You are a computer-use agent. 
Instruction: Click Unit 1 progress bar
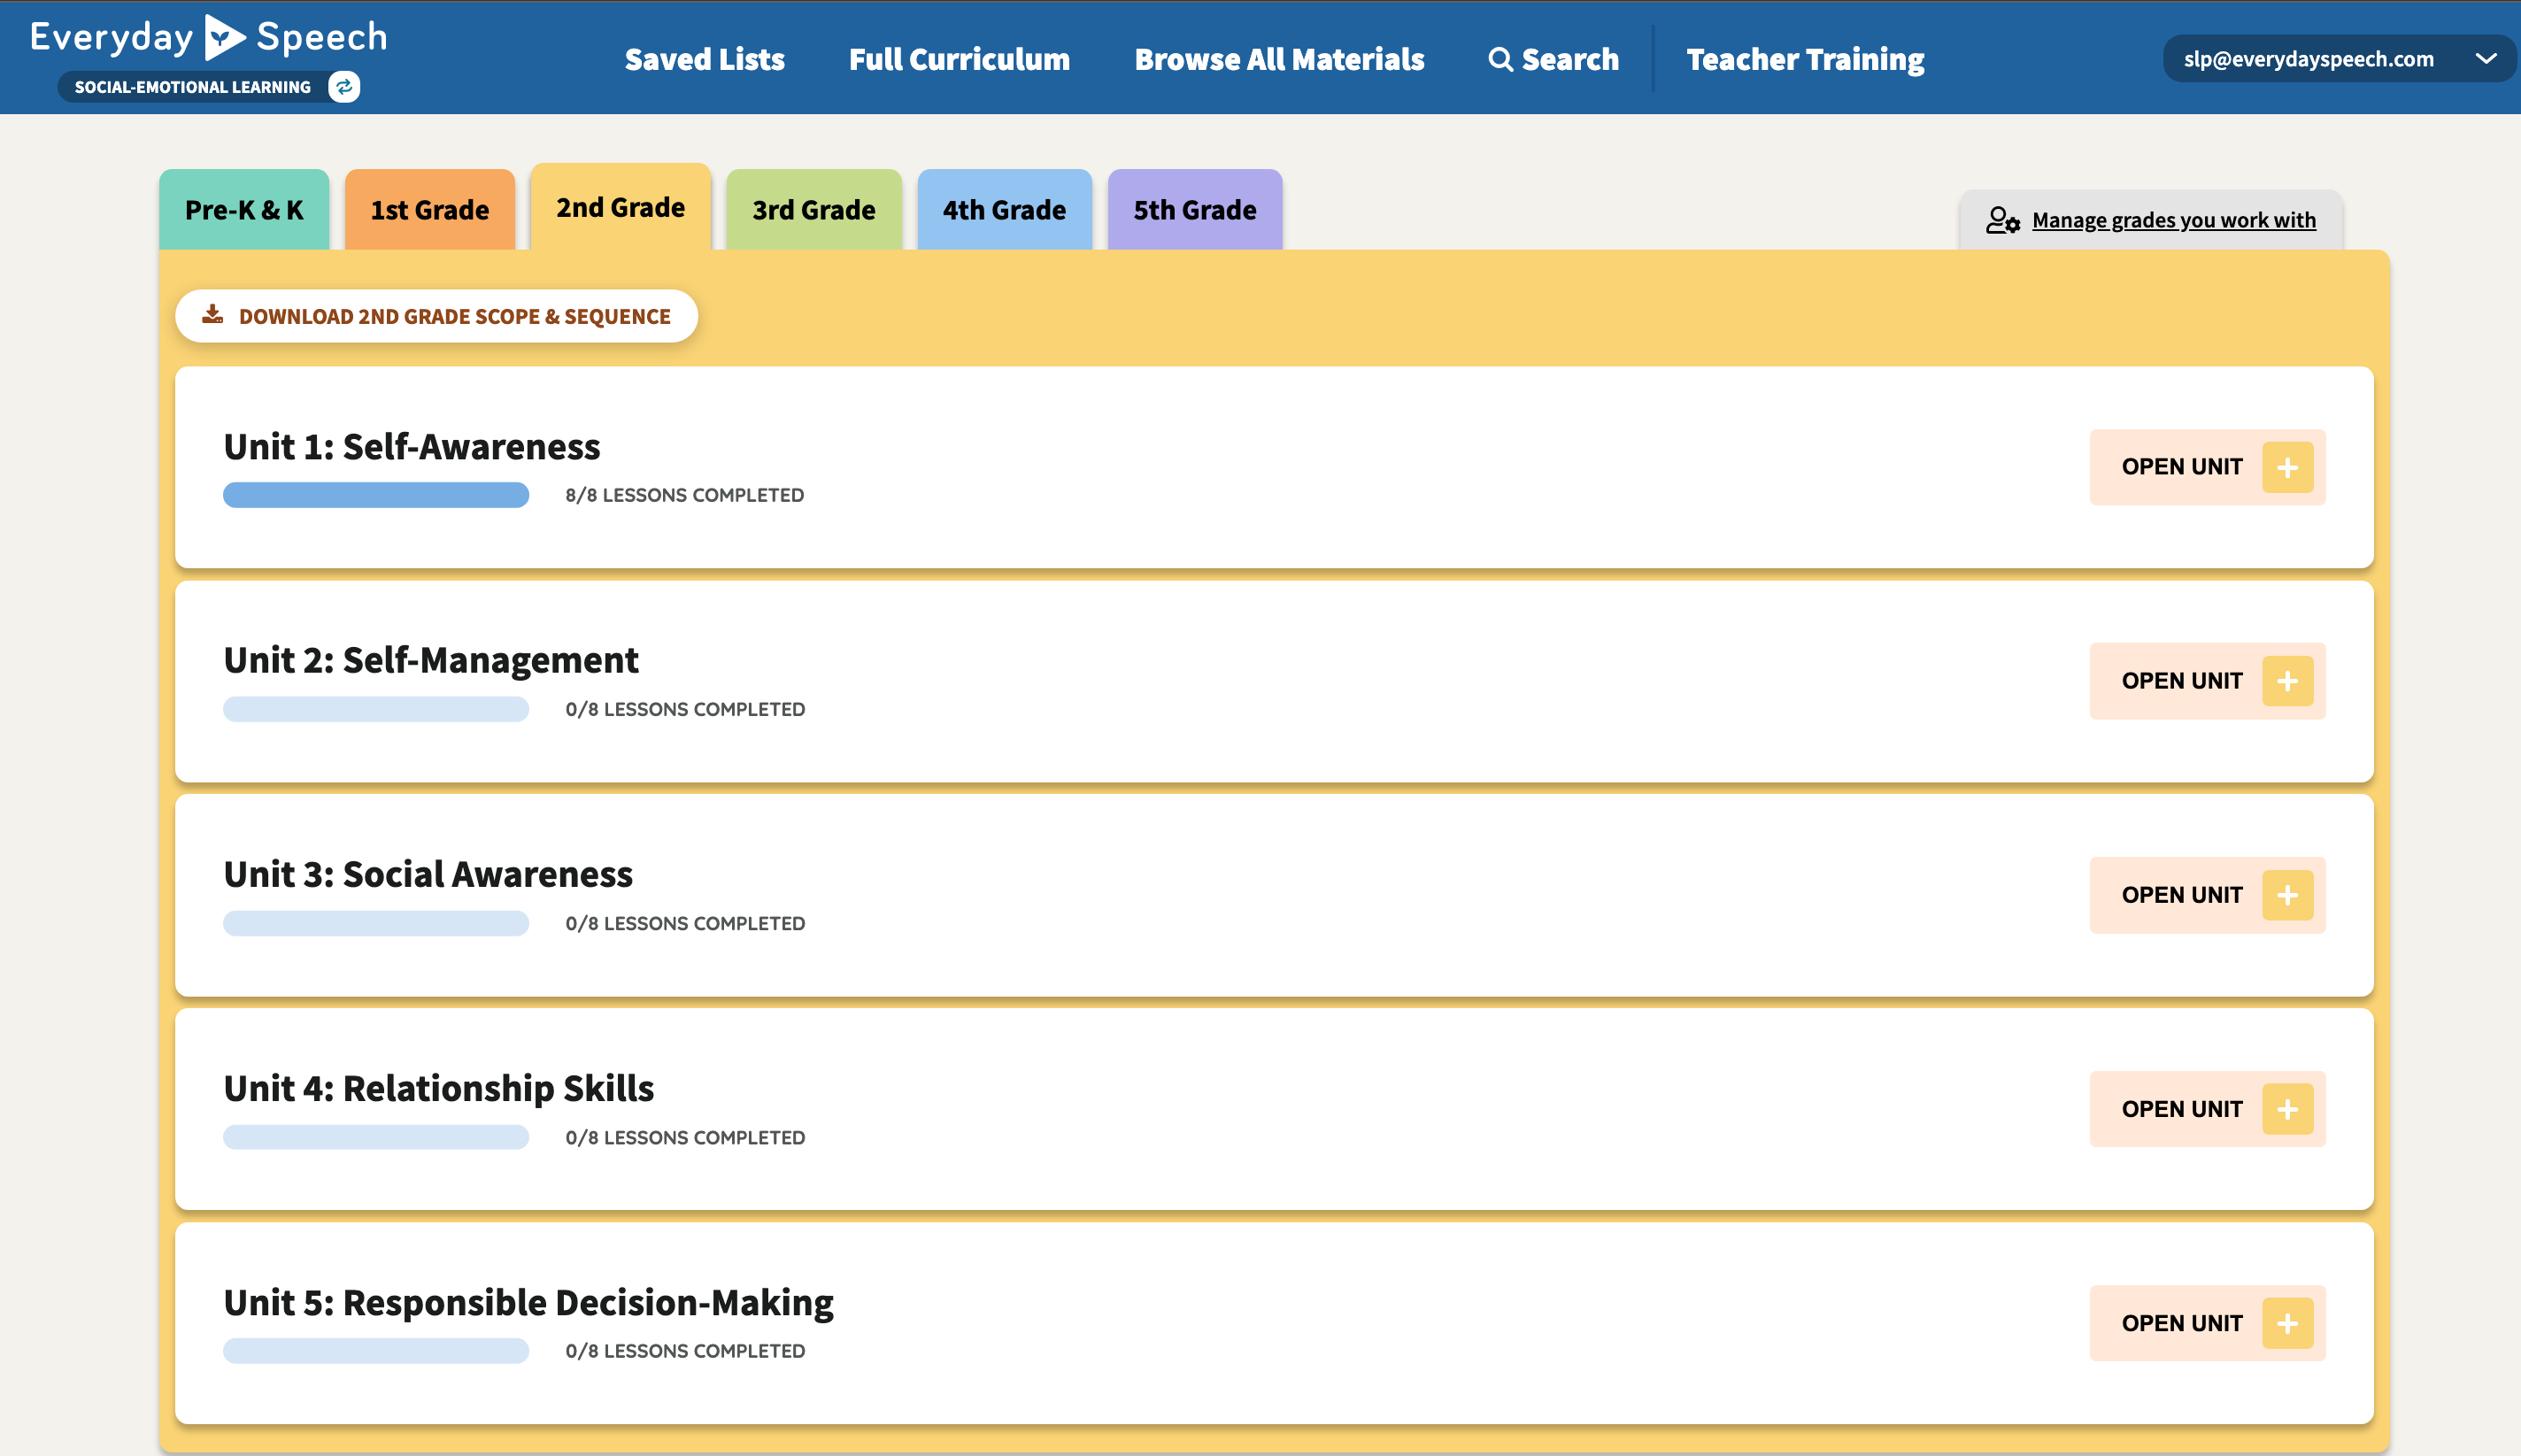point(376,495)
